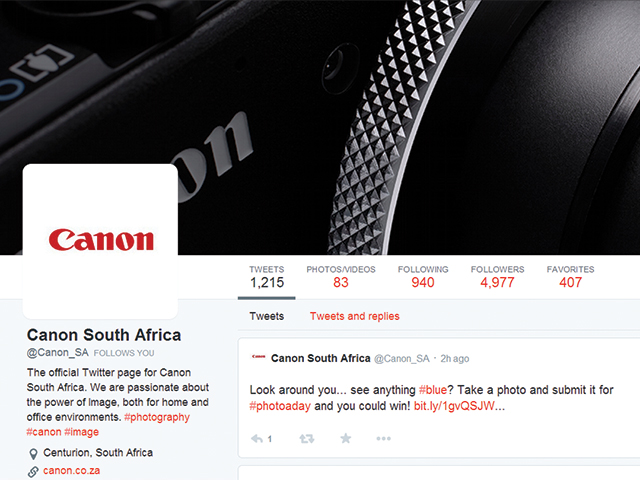This screenshot has width=640, height=480.
Task: View the Following list of 940
Action: point(423,277)
